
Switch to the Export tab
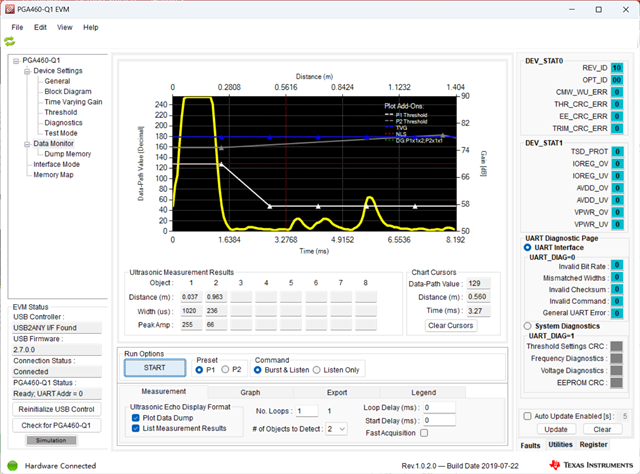click(x=337, y=392)
